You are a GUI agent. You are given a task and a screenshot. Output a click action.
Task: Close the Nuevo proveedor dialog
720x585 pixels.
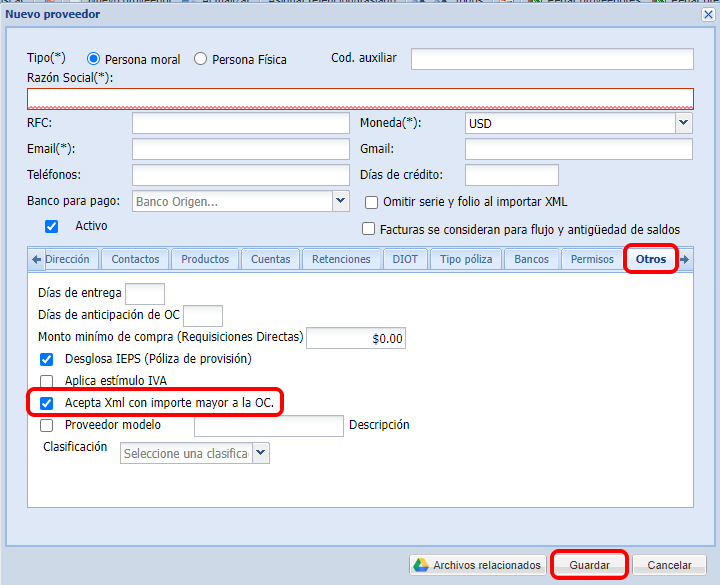point(708,14)
